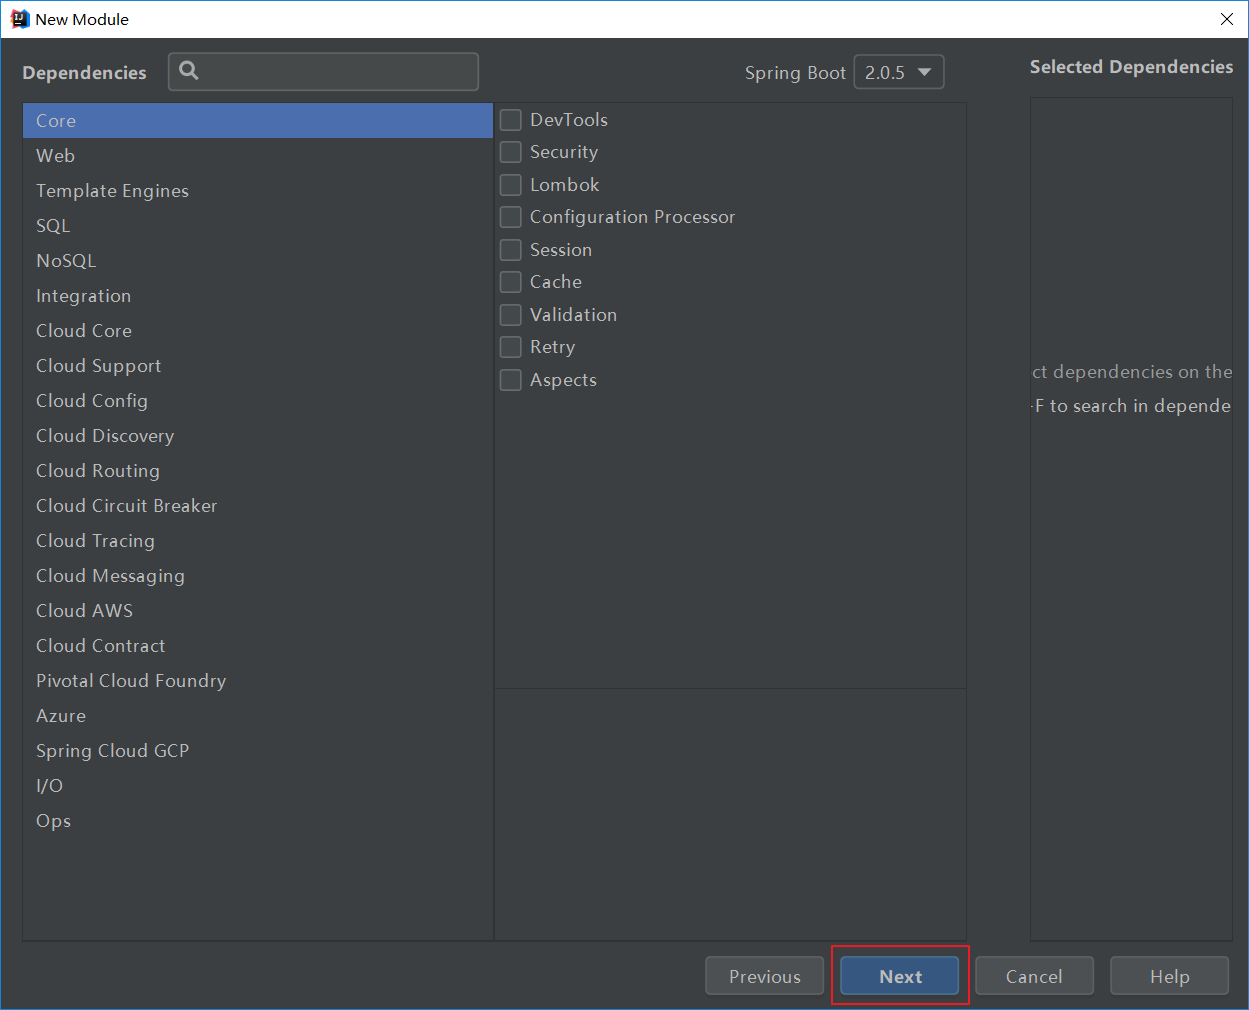The height and width of the screenshot is (1010, 1249).
Task: Select Cloud Routing category
Action: (258, 471)
